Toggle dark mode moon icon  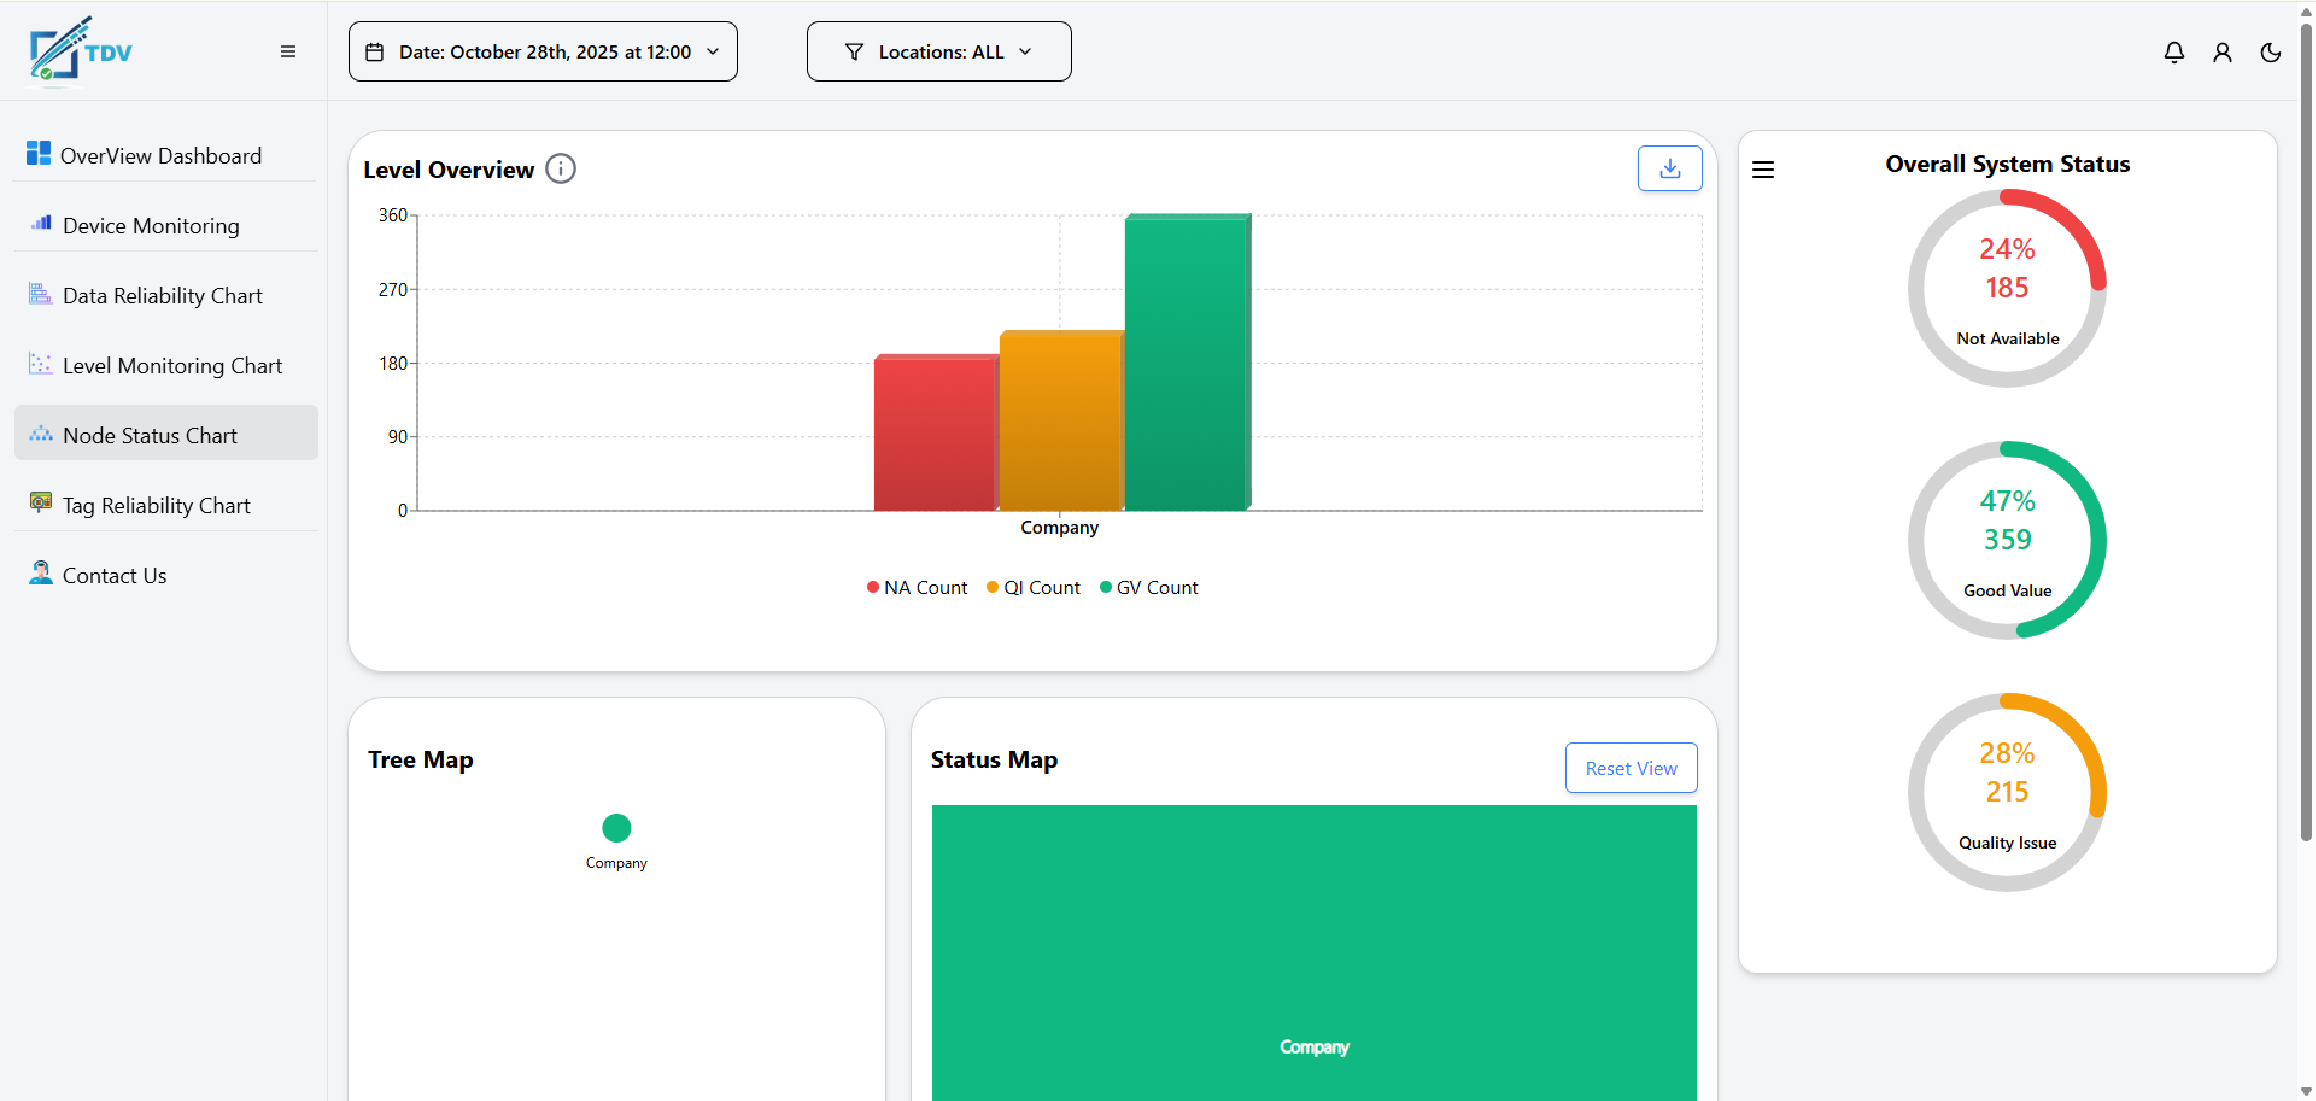[x=2270, y=52]
